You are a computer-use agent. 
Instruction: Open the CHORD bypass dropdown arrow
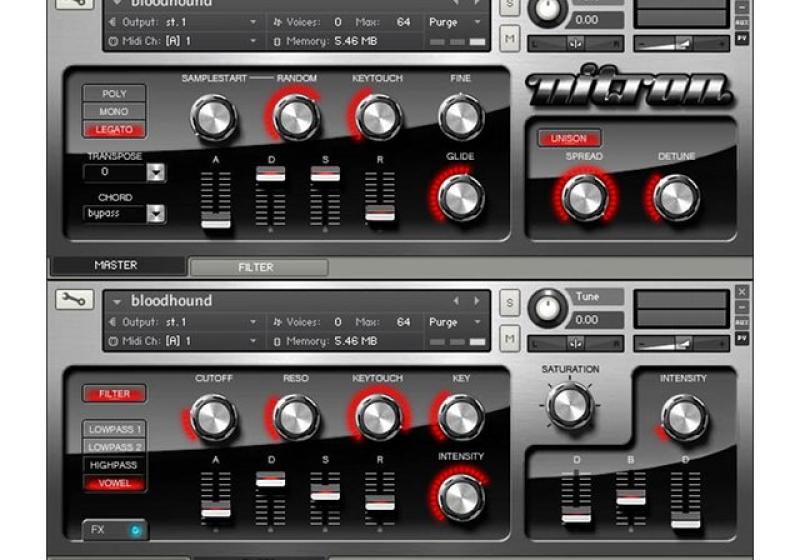tap(156, 214)
